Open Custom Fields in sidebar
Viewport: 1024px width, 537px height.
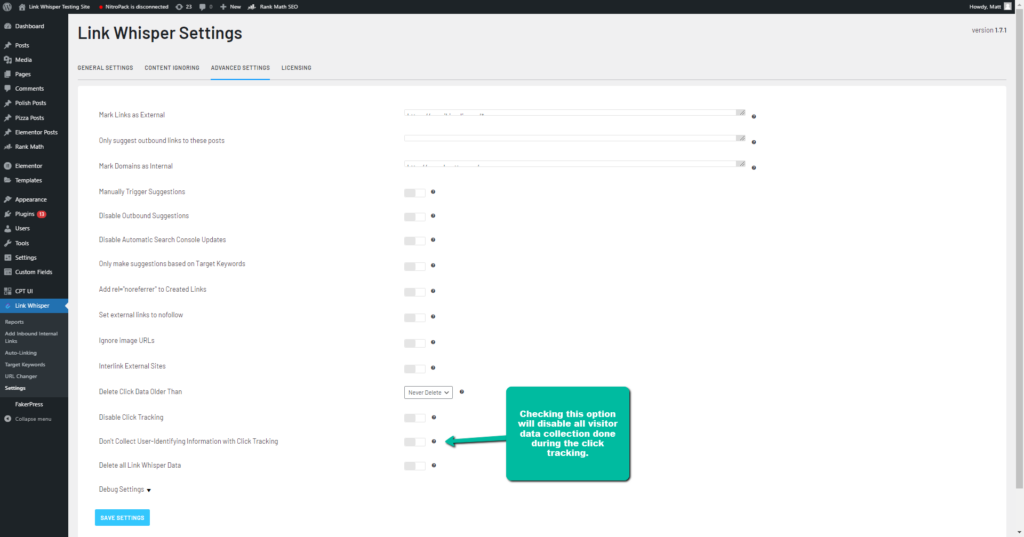coord(33,272)
